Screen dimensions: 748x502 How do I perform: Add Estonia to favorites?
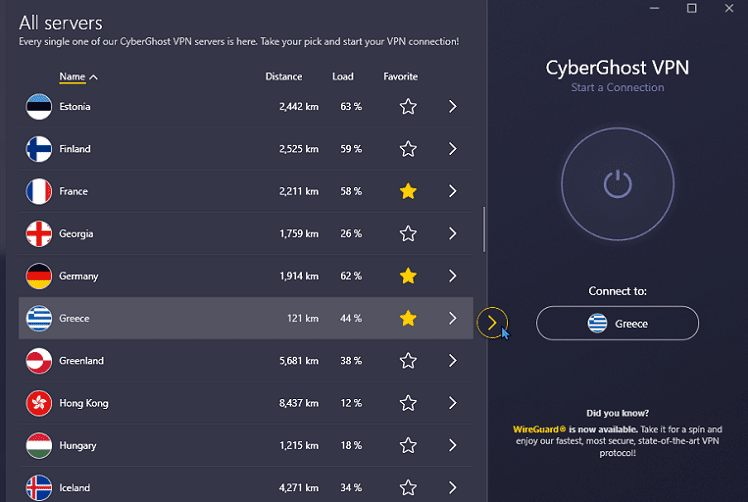click(x=408, y=106)
